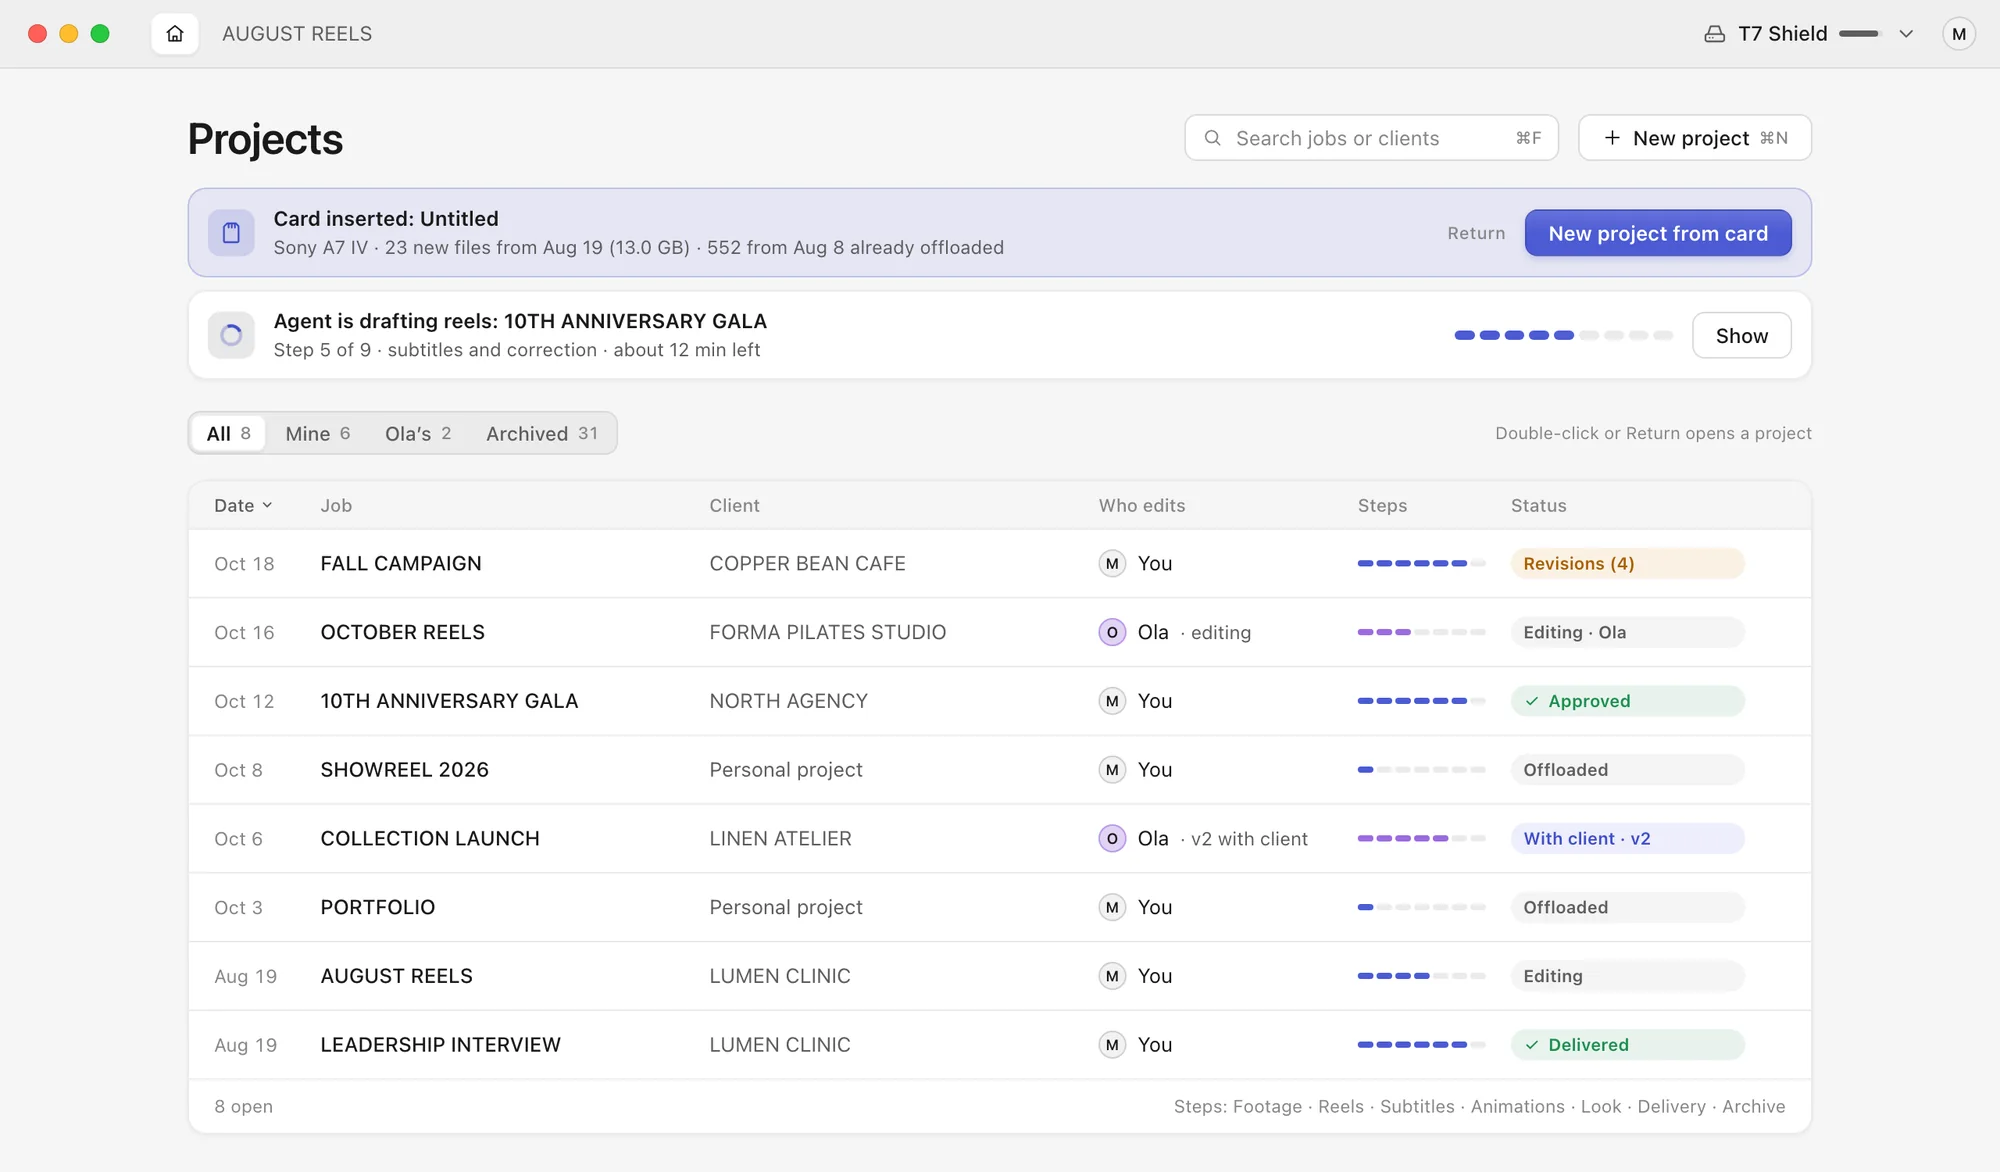The height and width of the screenshot is (1172, 2000).
Task: Click the Delivered status badge
Action: coord(1627,1045)
